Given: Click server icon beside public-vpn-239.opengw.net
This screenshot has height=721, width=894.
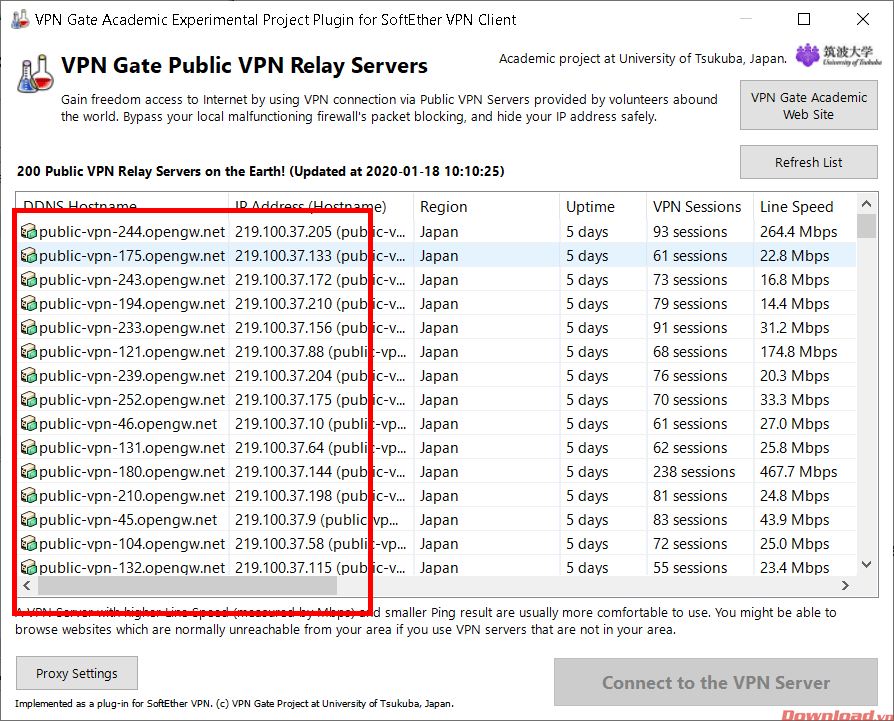Looking at the screenshot, I should coord(29,376).
